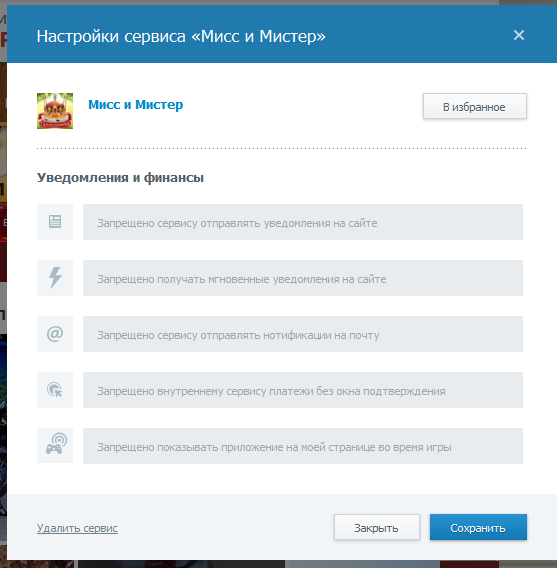Click the cursor payments confirmation icon
Image resolution: width=557 pixels, height=568 pixels.
click(x=55, y=390)
